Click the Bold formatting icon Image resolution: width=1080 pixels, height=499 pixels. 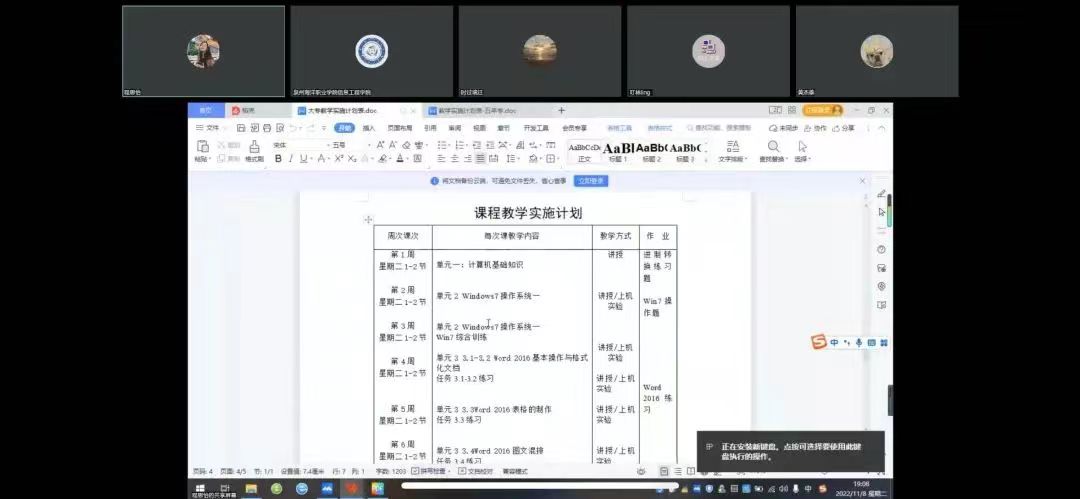[278, 159]
